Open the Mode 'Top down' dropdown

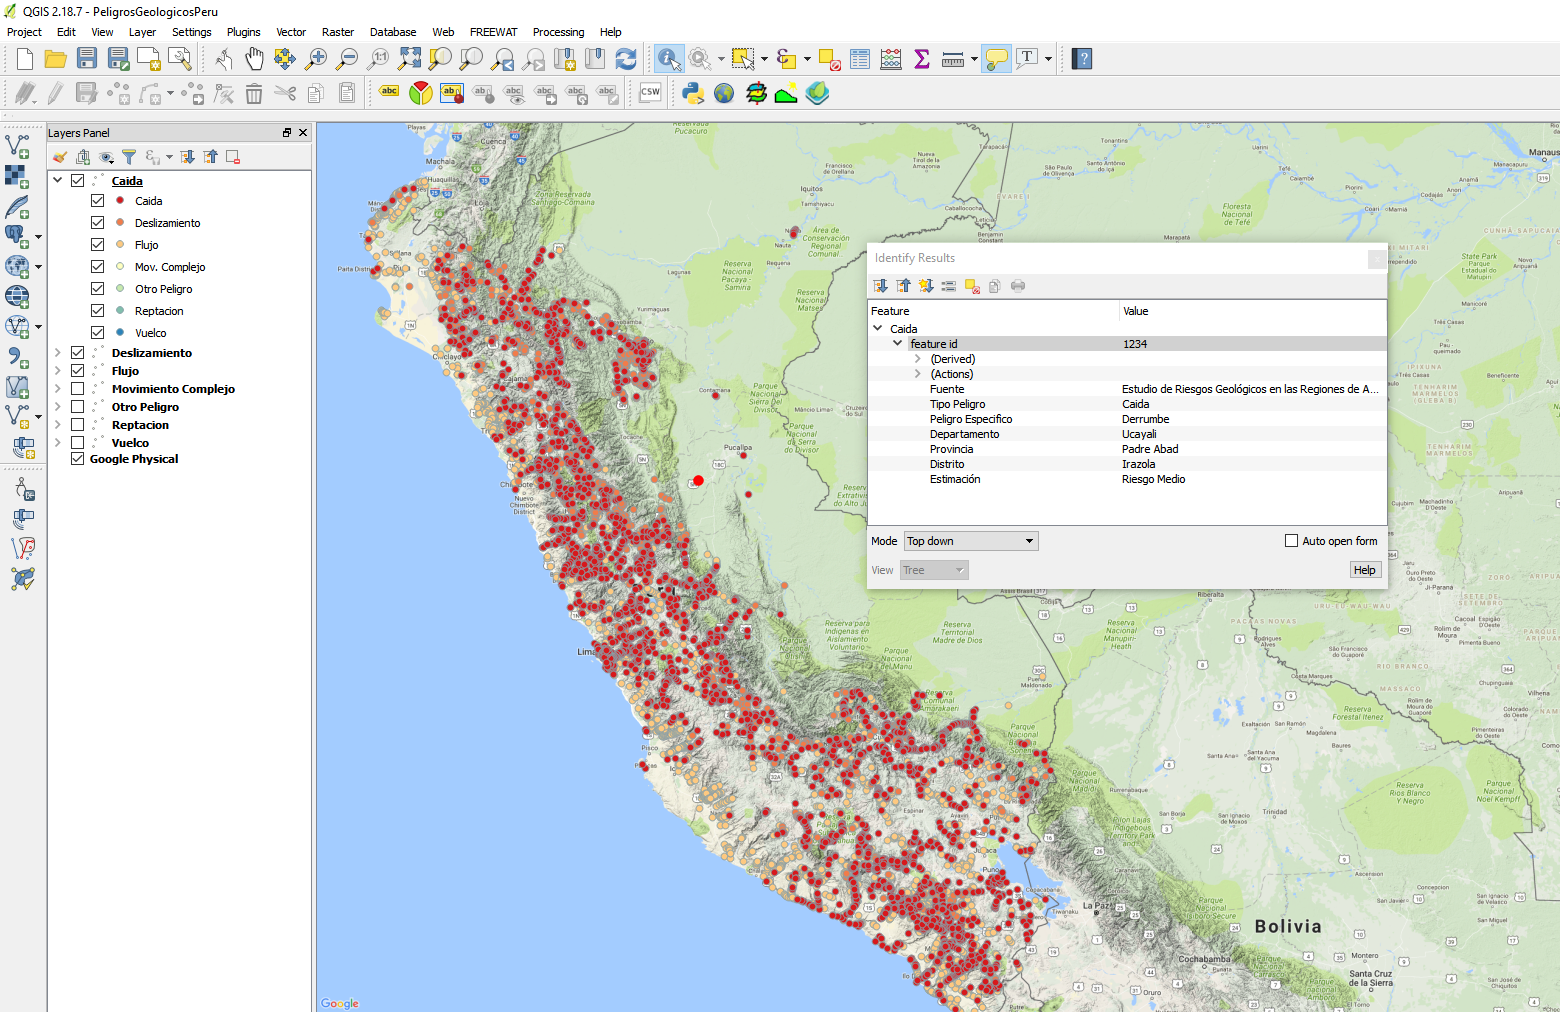tap(971, 541)
